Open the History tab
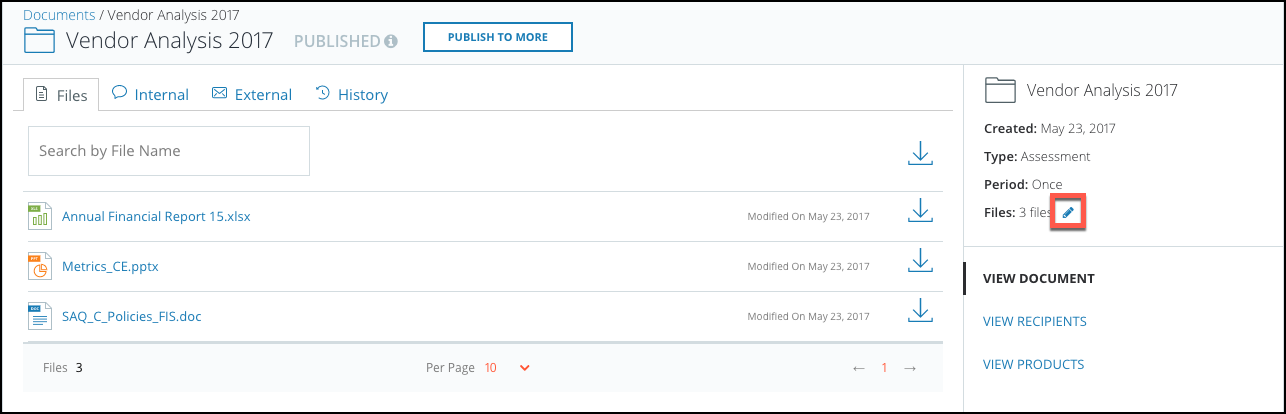The height and width of the screenshot is (414, 1286). (x=351, y=94)
